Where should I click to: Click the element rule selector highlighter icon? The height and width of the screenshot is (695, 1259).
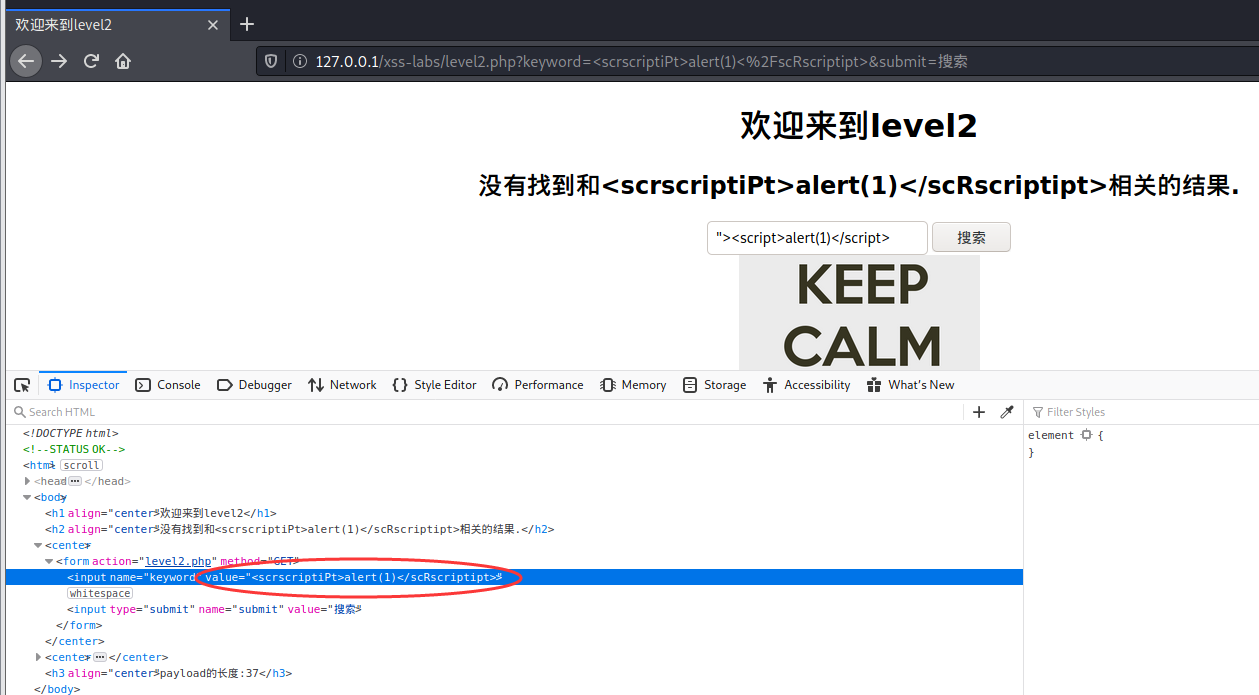click(1086, 436)
